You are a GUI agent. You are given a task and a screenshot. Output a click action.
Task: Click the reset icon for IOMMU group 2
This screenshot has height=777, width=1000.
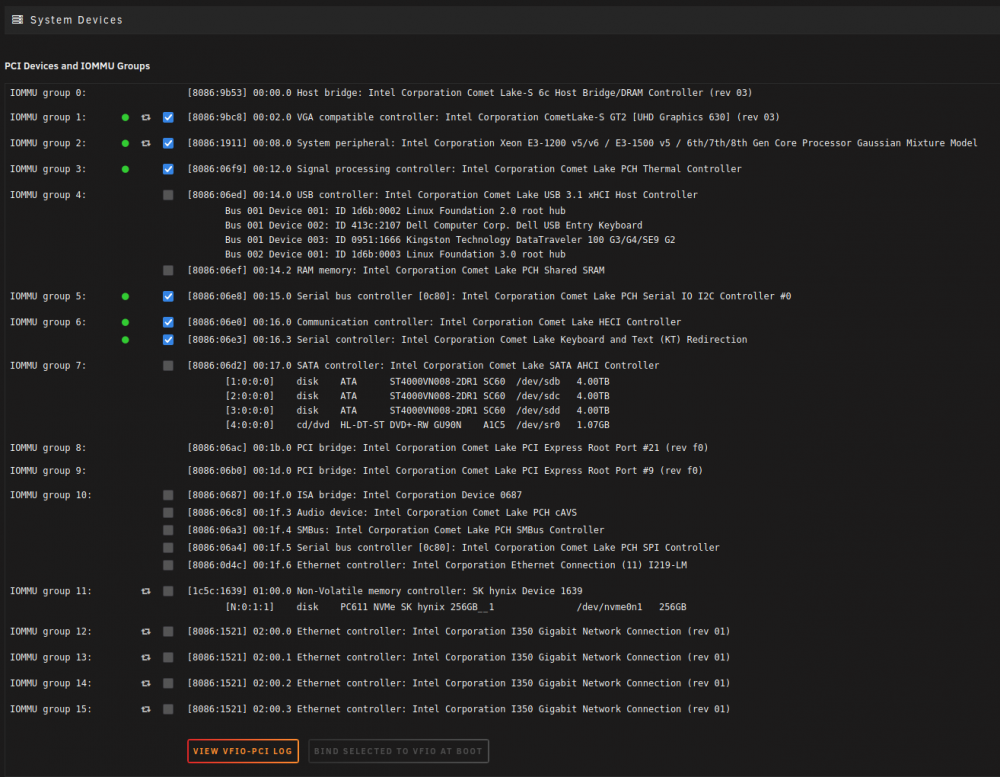[146, 144]
